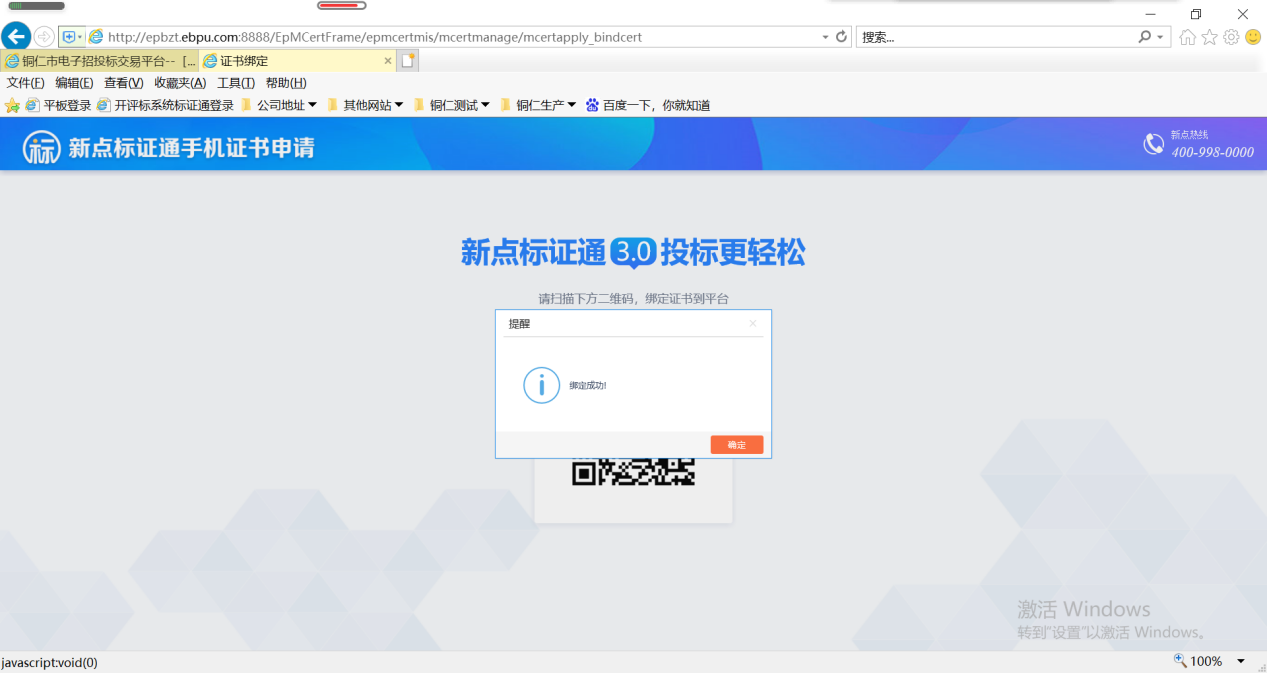Close the 提醒 dialog with X
Image resolution: width=1267 pixels, height=673 pixels.
(753, 323)
